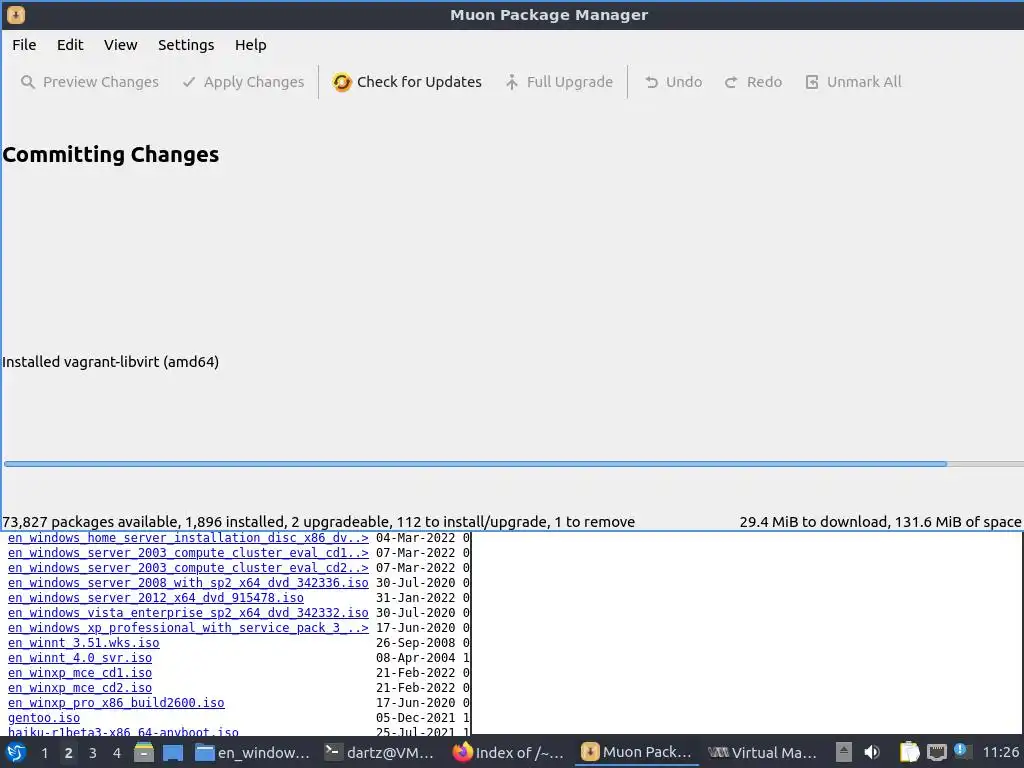Click Check for Updates button

pyautogui.click(x=407, y=82)
